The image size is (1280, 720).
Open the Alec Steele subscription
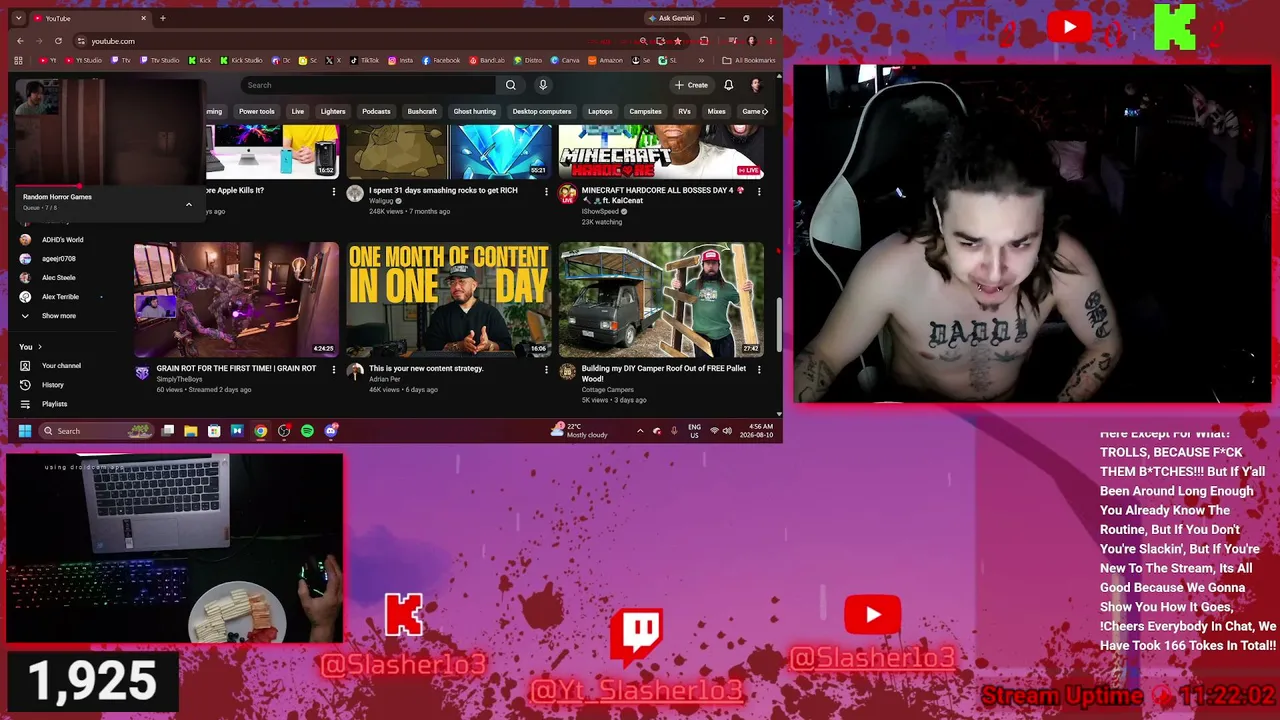[x=59, y=278]
